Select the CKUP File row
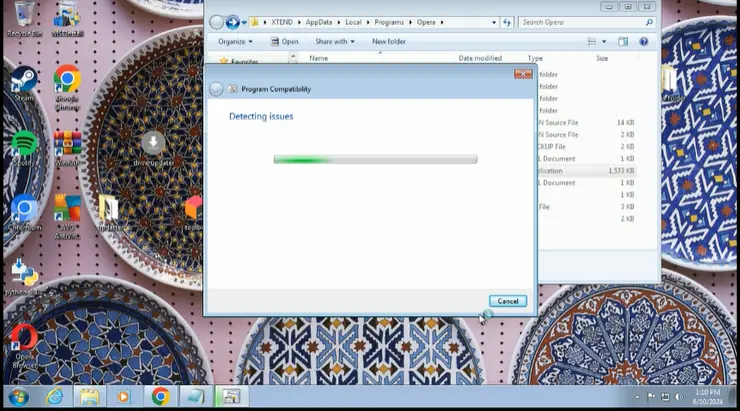The width and height of the screenshot is (740, 411). (x=587, y=147)
